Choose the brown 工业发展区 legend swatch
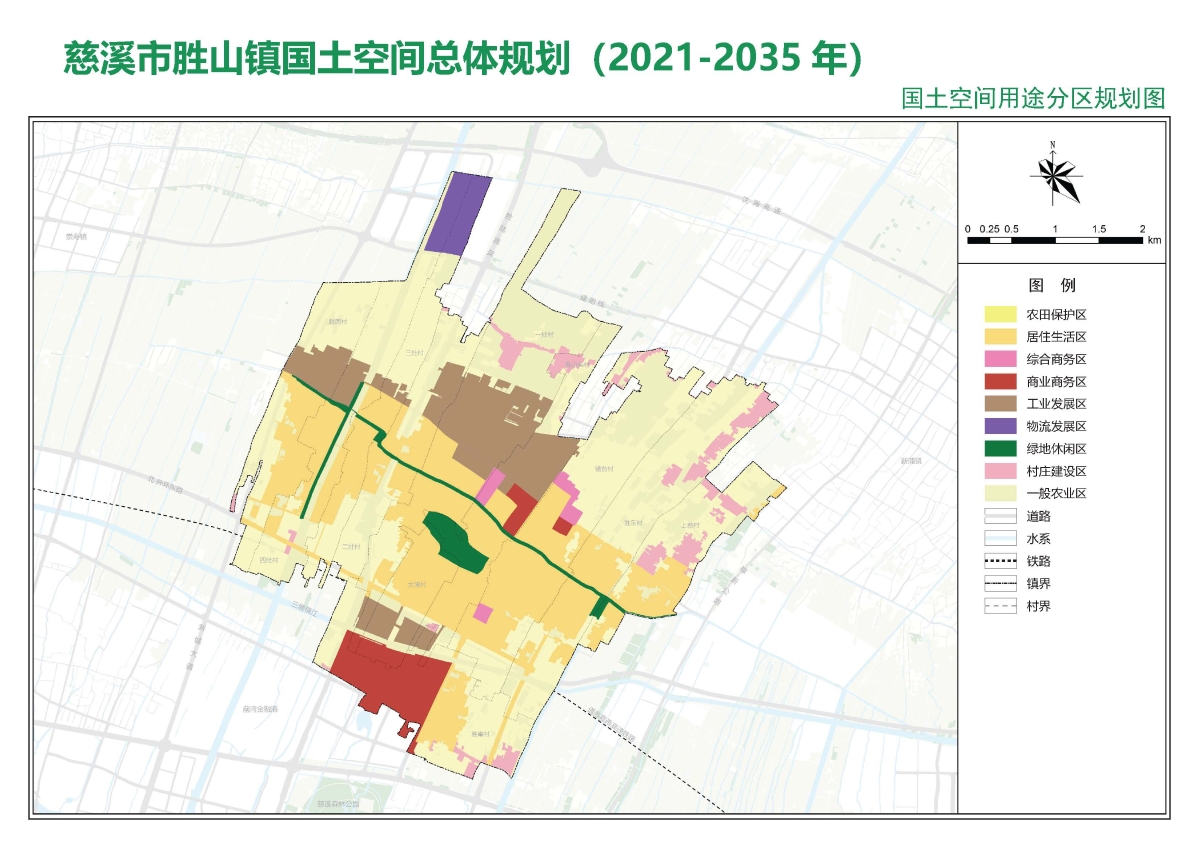Viewport: 1199px width, 848px height. tap(1000, 403)
